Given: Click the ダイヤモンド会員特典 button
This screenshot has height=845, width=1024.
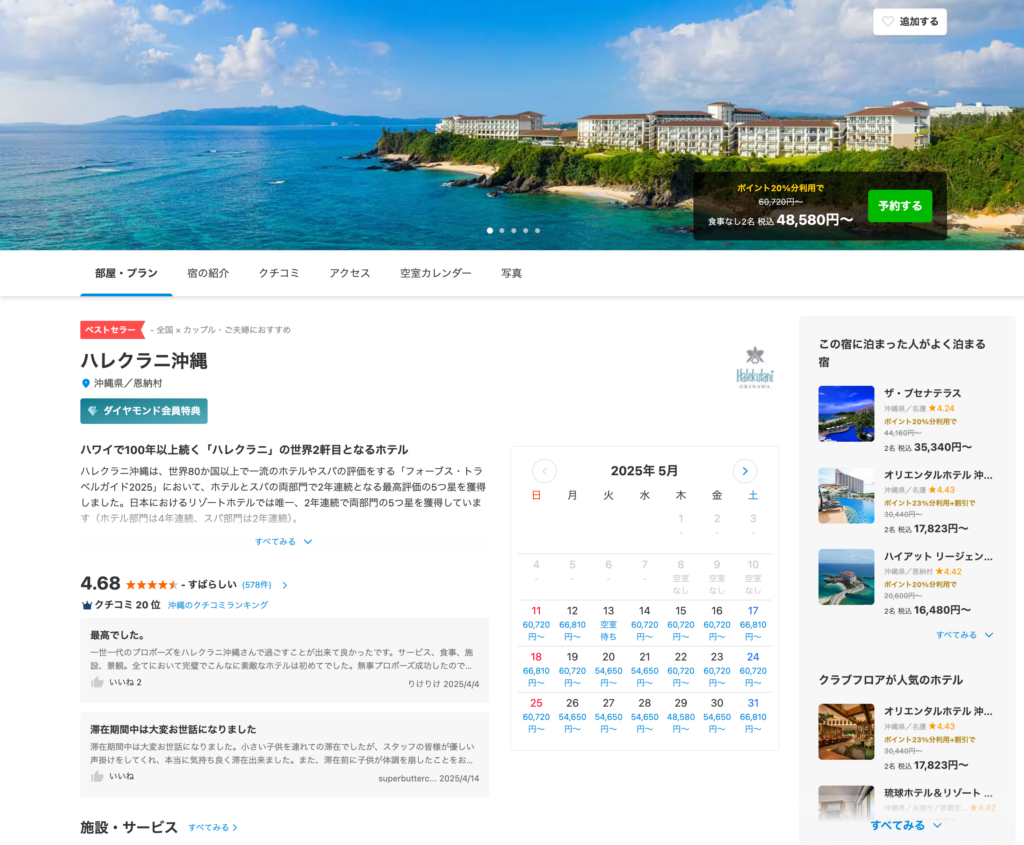Looking at the screenshot, I should pos(144,411).
